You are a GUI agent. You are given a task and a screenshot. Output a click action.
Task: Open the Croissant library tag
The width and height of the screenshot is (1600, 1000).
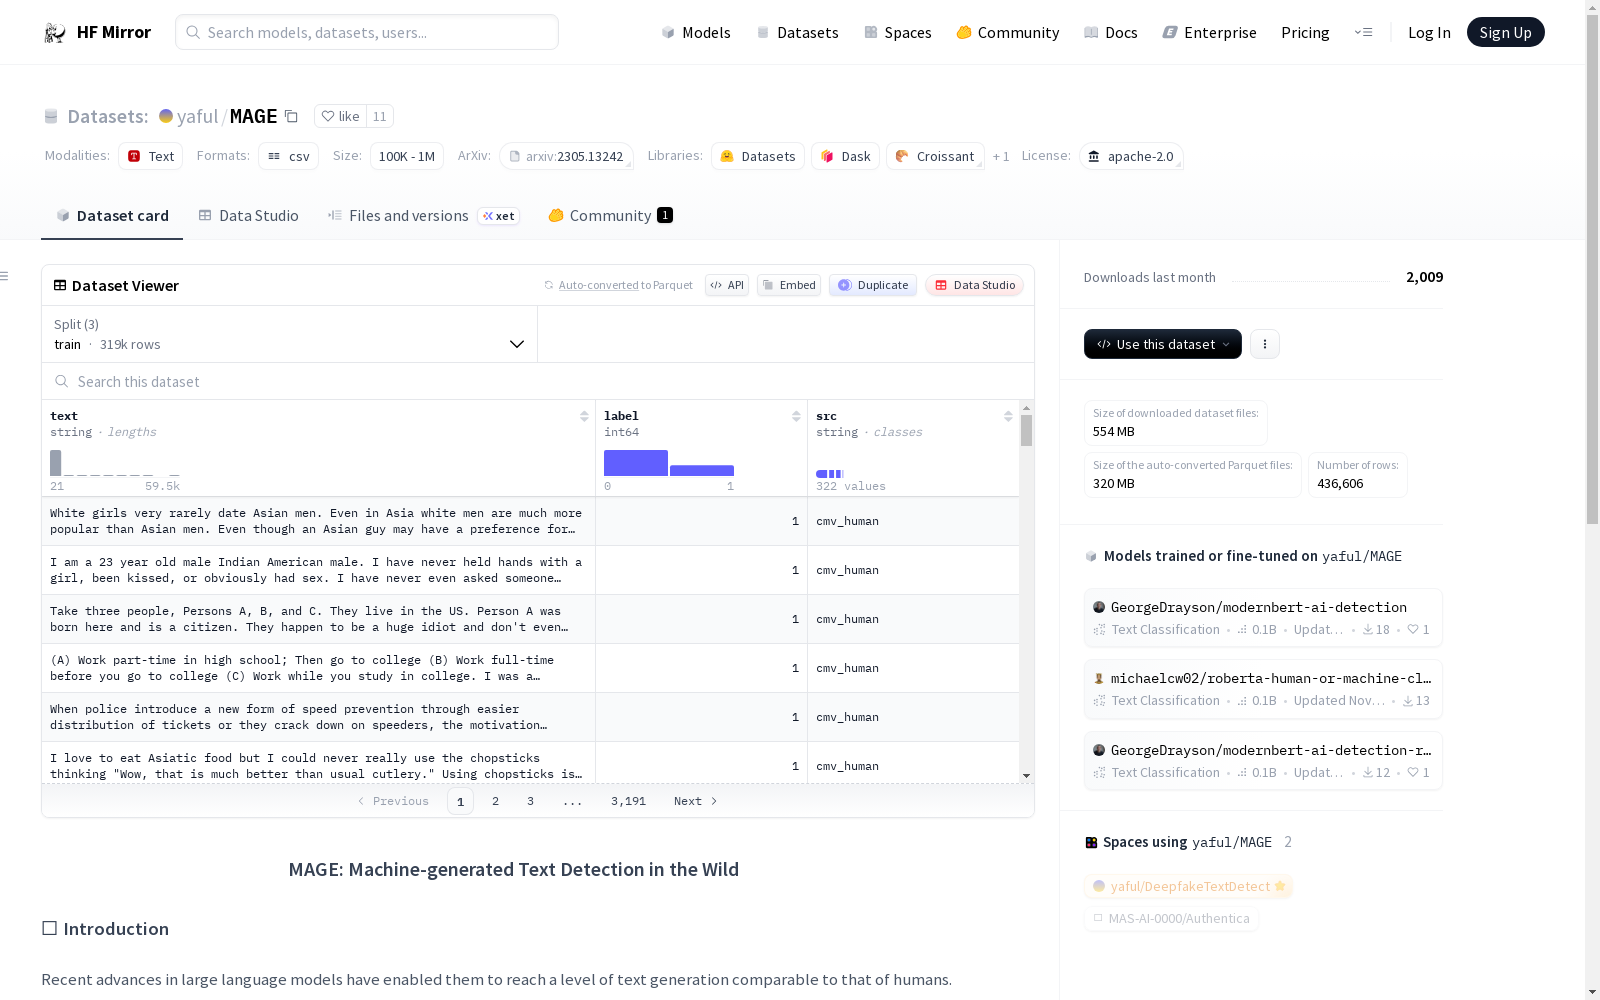[935, 156]
